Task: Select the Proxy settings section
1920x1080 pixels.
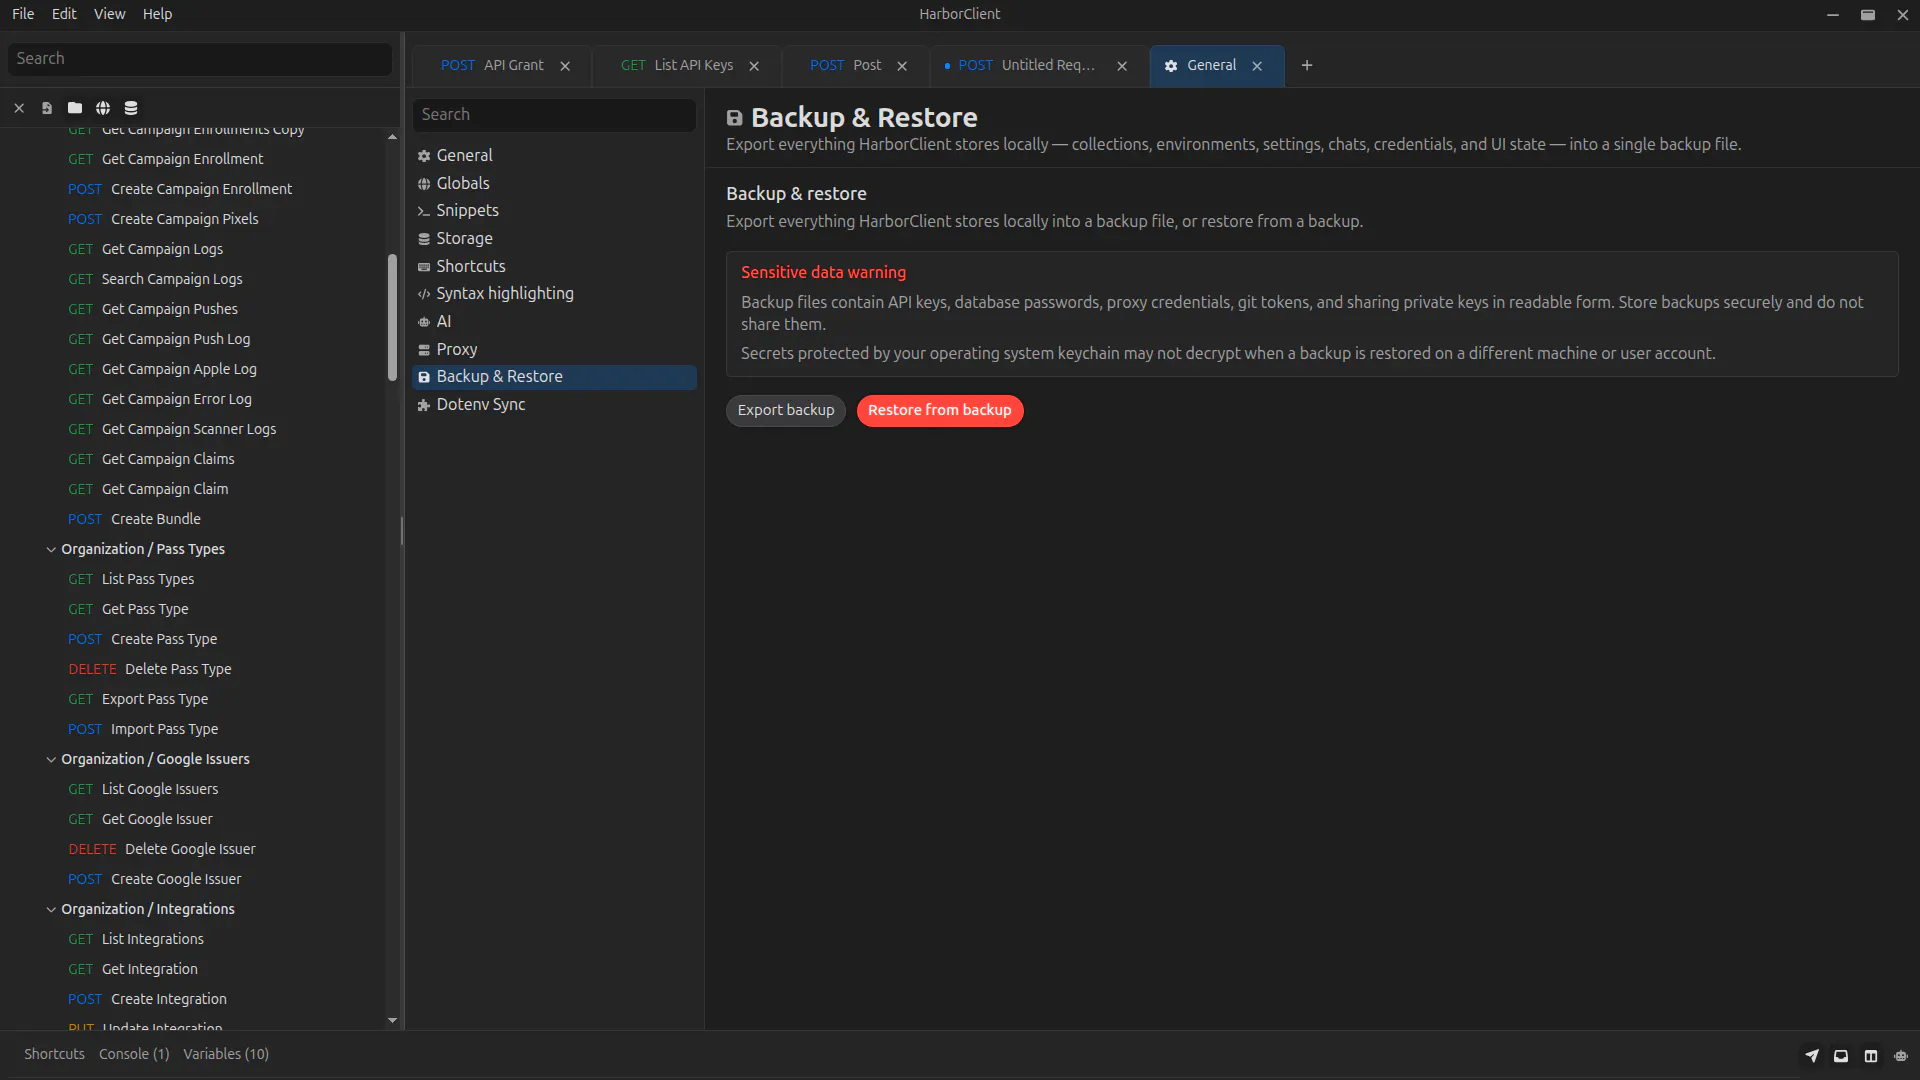Action: point(554,350)
